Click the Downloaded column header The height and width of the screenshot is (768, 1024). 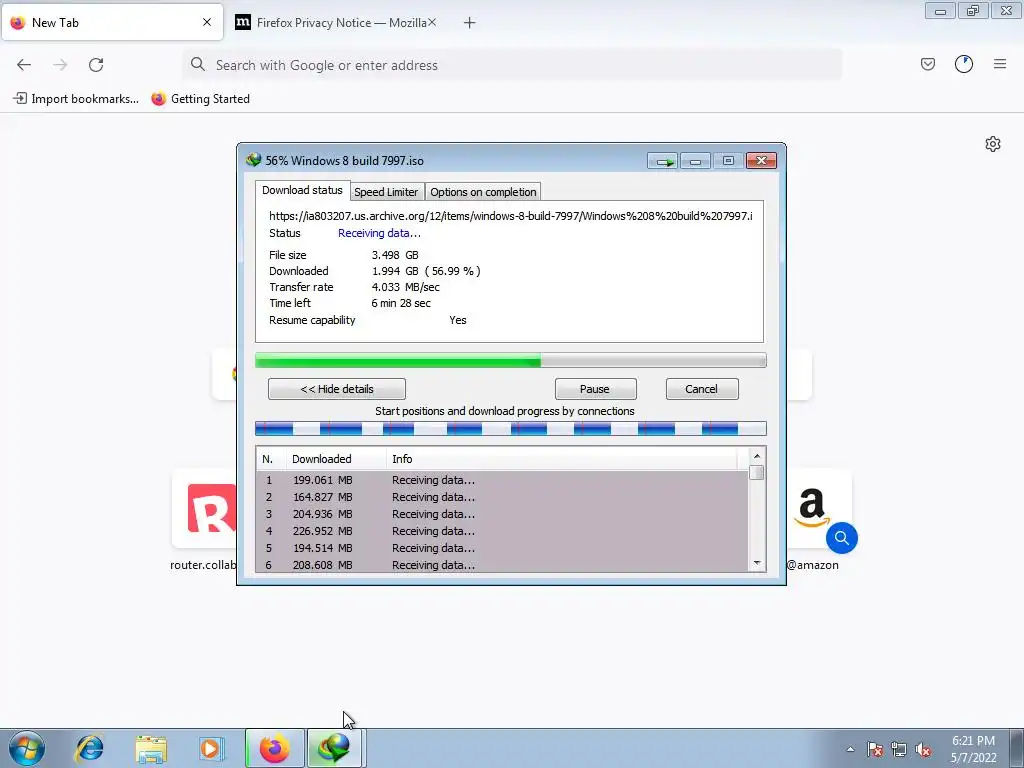pyautogui.click(x=336, y=459)
